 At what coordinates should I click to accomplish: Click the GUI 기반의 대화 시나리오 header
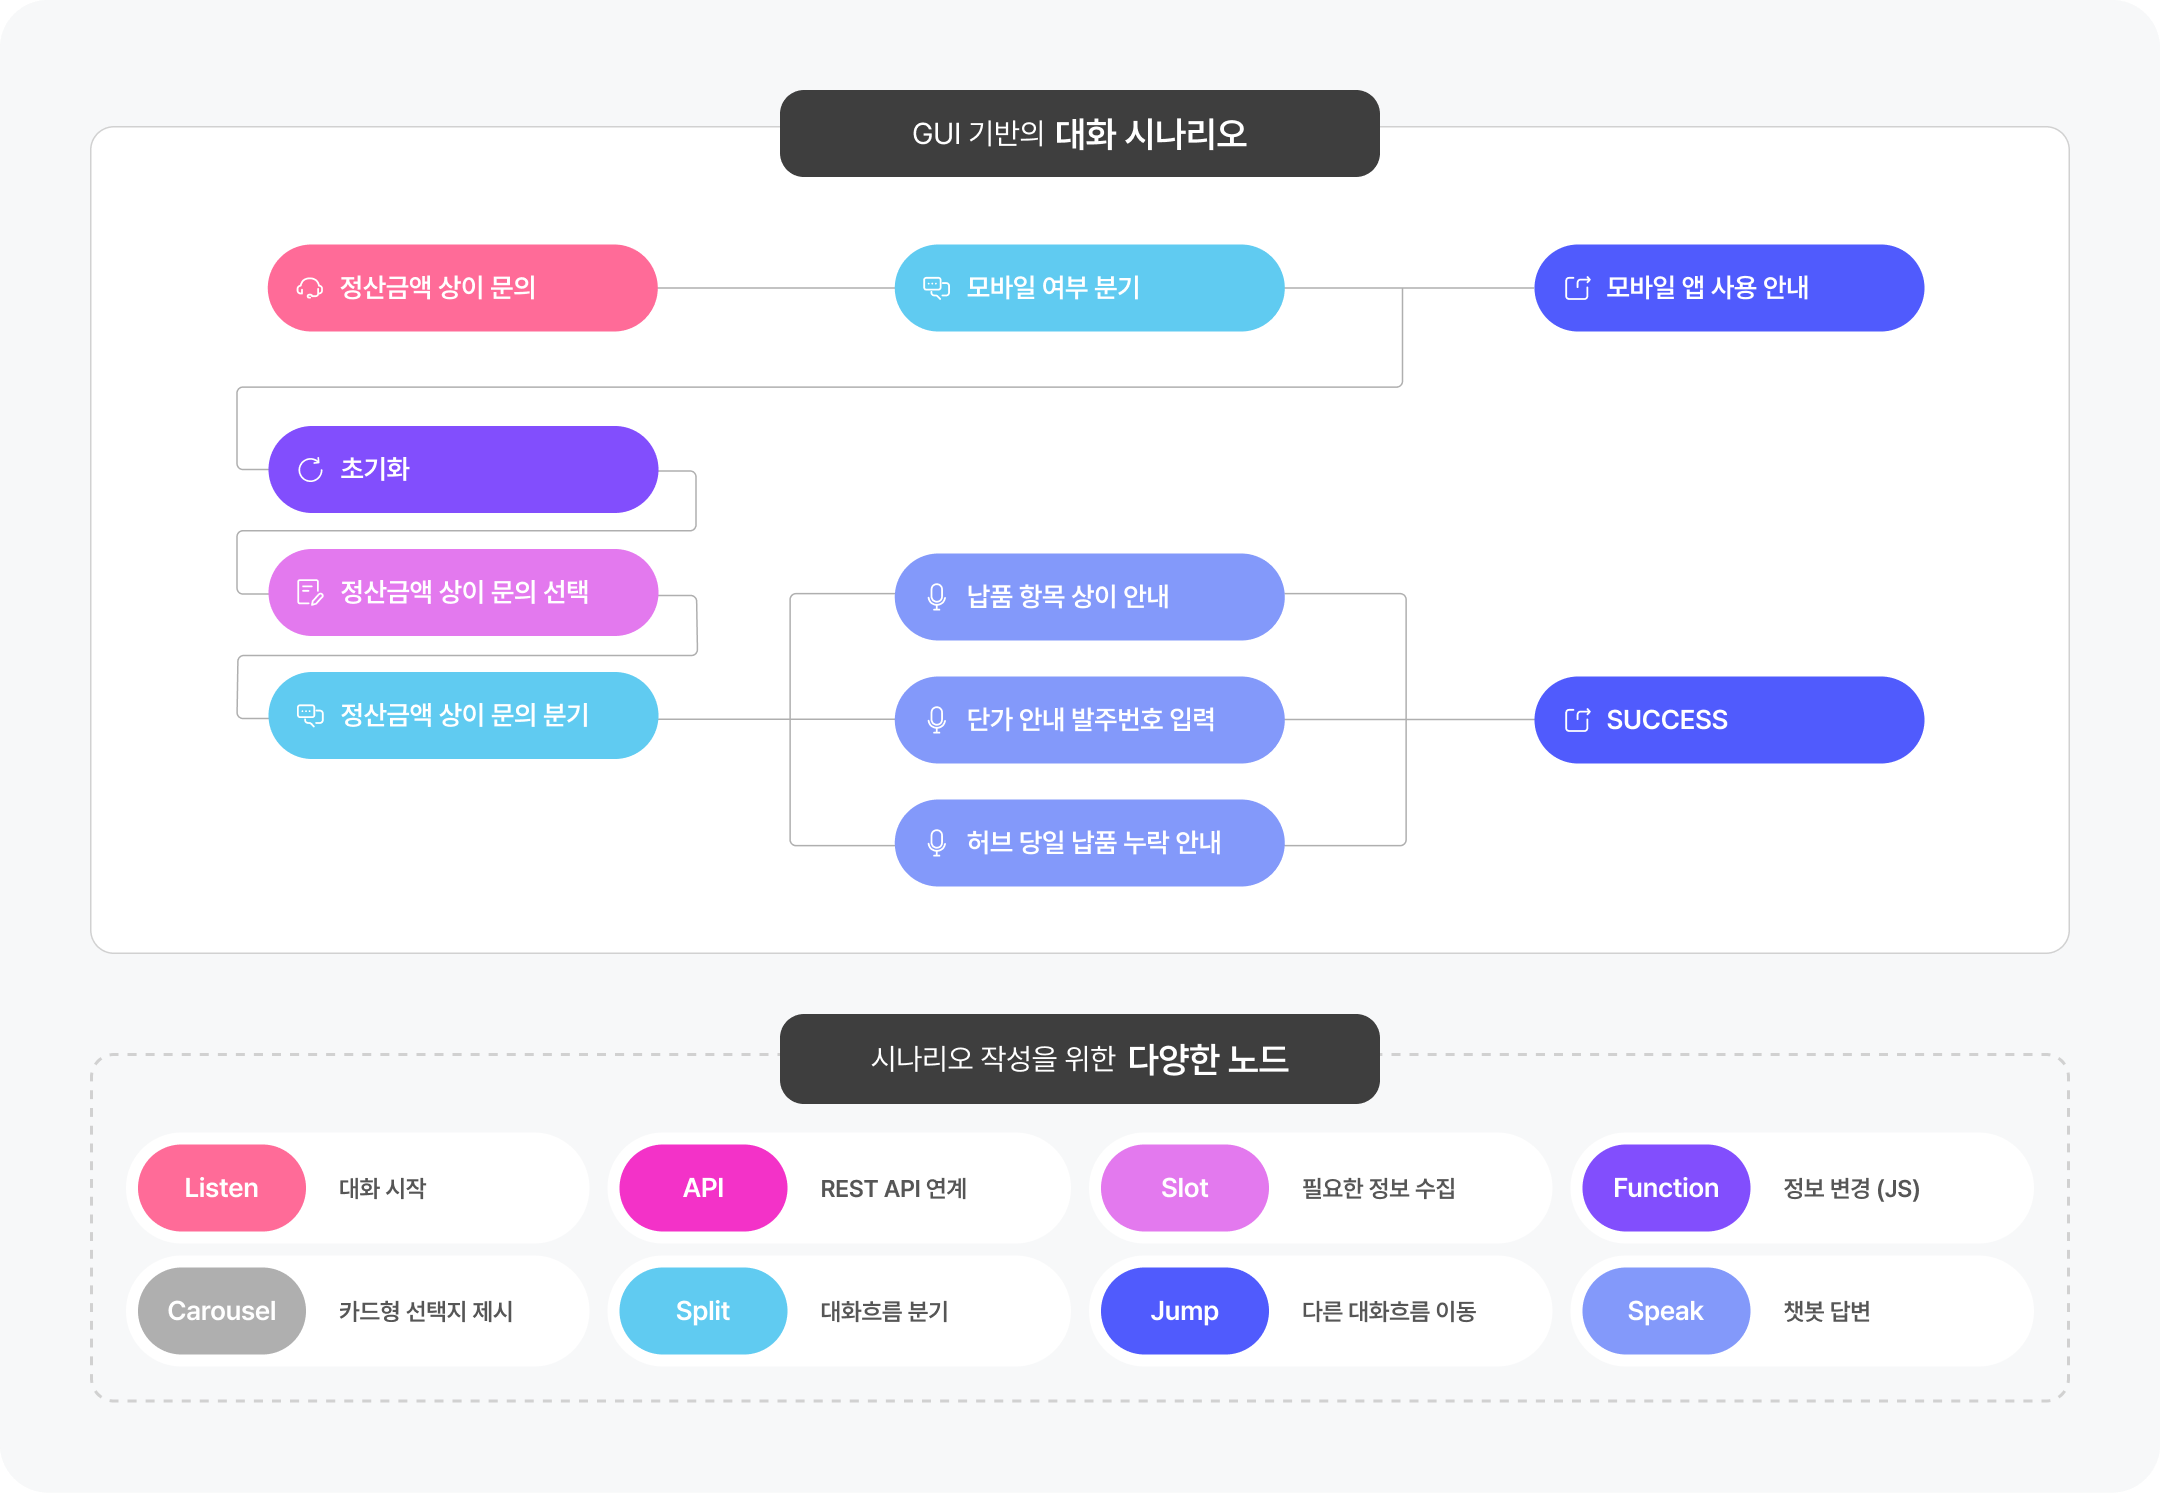tap(1080, 134)
